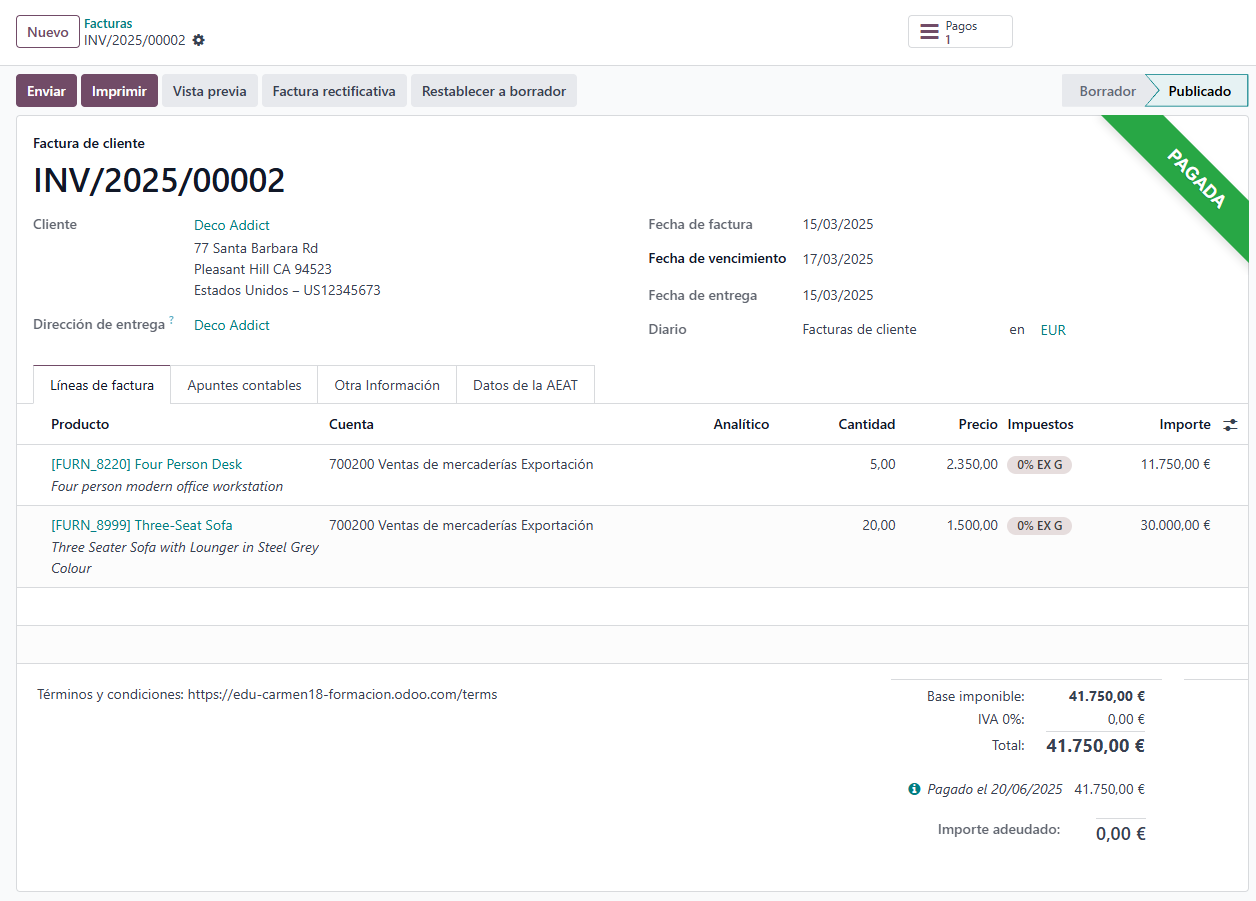Screen dimensions: 1256x901
Task: Click the Impuestos column header
Action: pos(1040,425)
